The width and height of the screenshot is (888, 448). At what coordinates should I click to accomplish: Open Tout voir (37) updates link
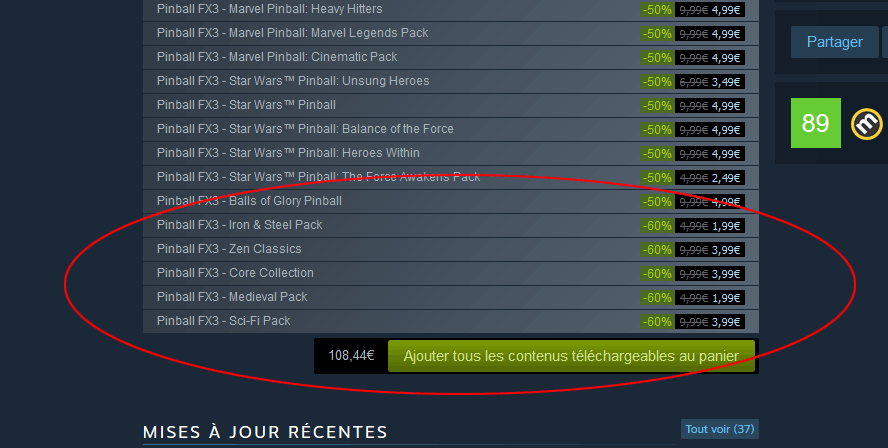click(x=719, y=429)
